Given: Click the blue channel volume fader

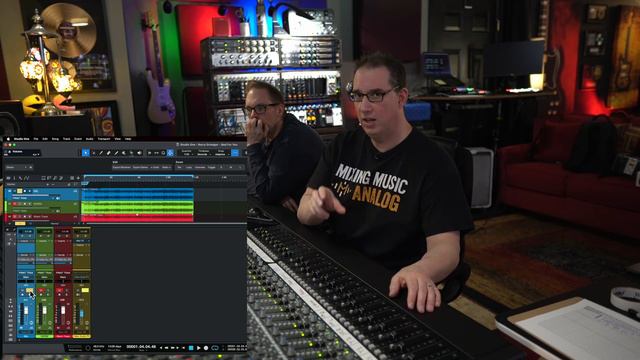Looking at the screenshot, I should (26, 311).
